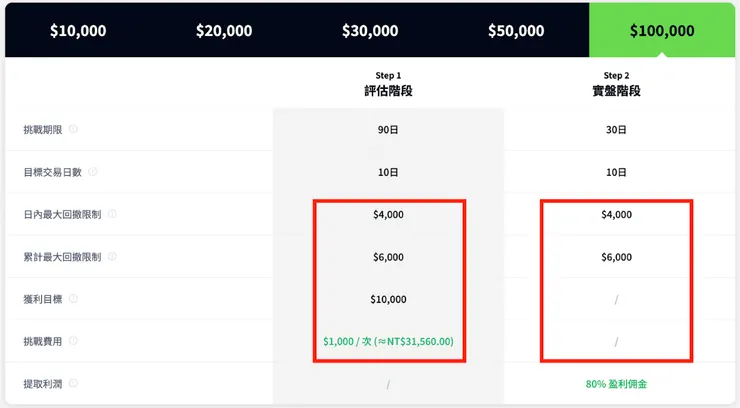
Task: Click info icon beside 目標交易日數
Action: coord(93,172)
